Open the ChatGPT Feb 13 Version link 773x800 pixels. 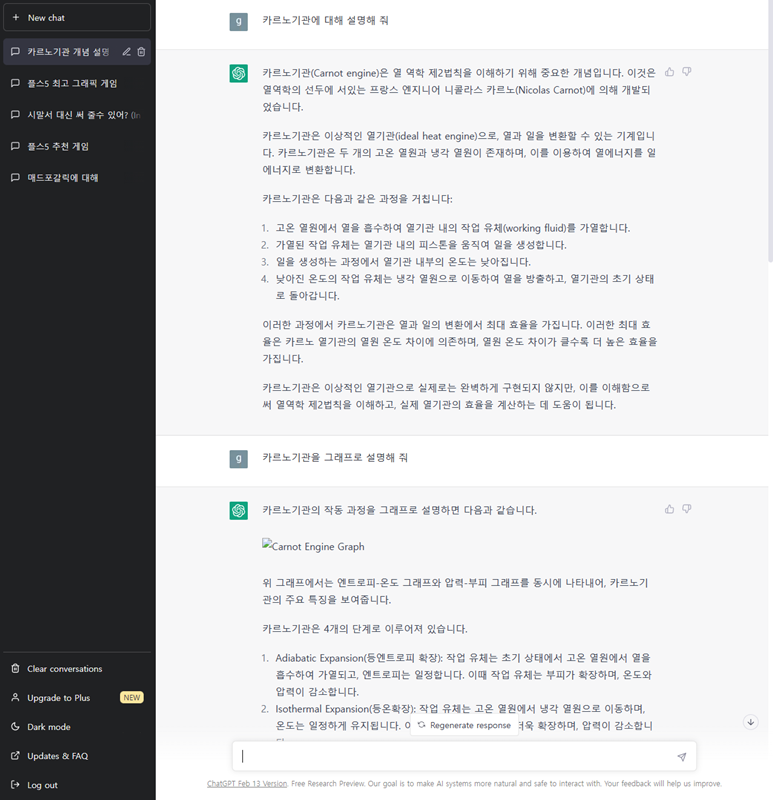247,784
